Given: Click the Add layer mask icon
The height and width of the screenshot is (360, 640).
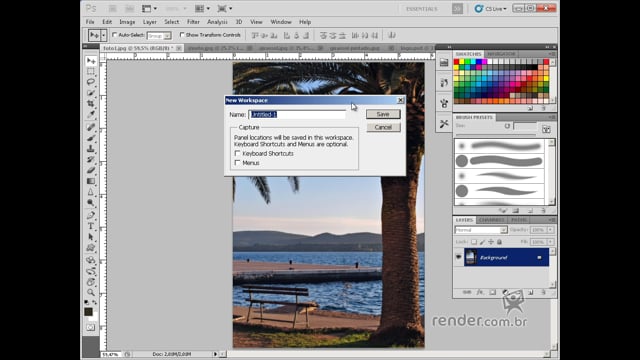Looking at the screenshot, I should tap(493, 292).
